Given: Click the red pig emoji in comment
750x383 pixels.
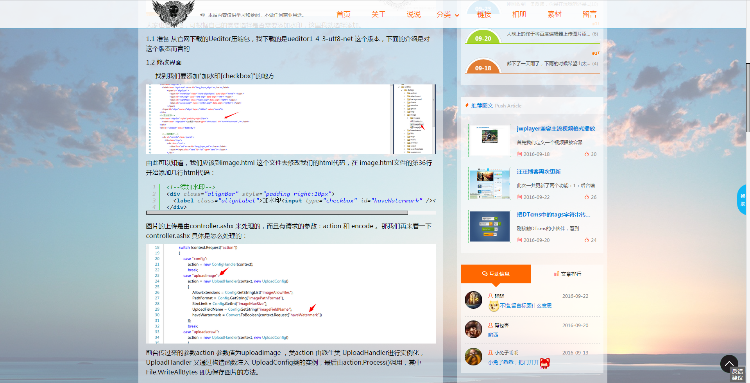Looking at the screenshot, I should click(544, 363).
